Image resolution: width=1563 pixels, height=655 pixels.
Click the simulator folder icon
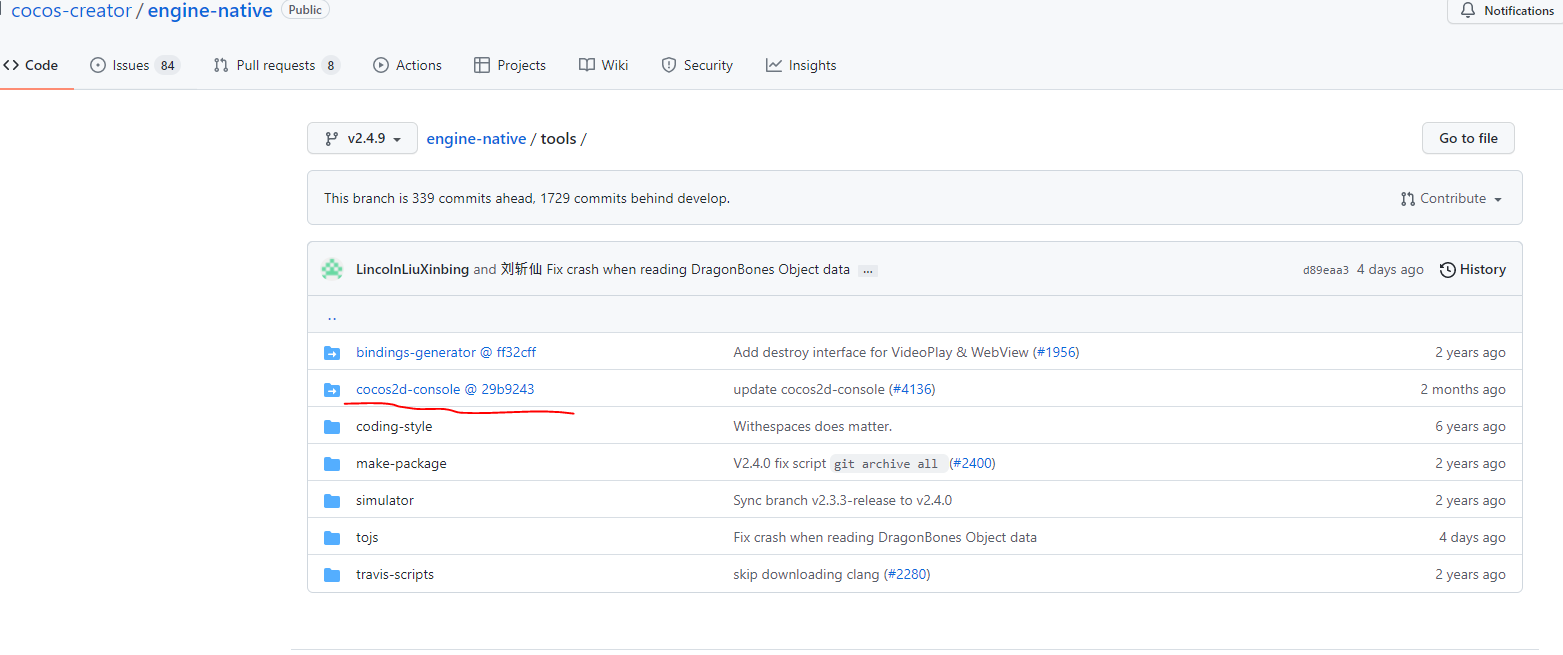click(332, 500)
